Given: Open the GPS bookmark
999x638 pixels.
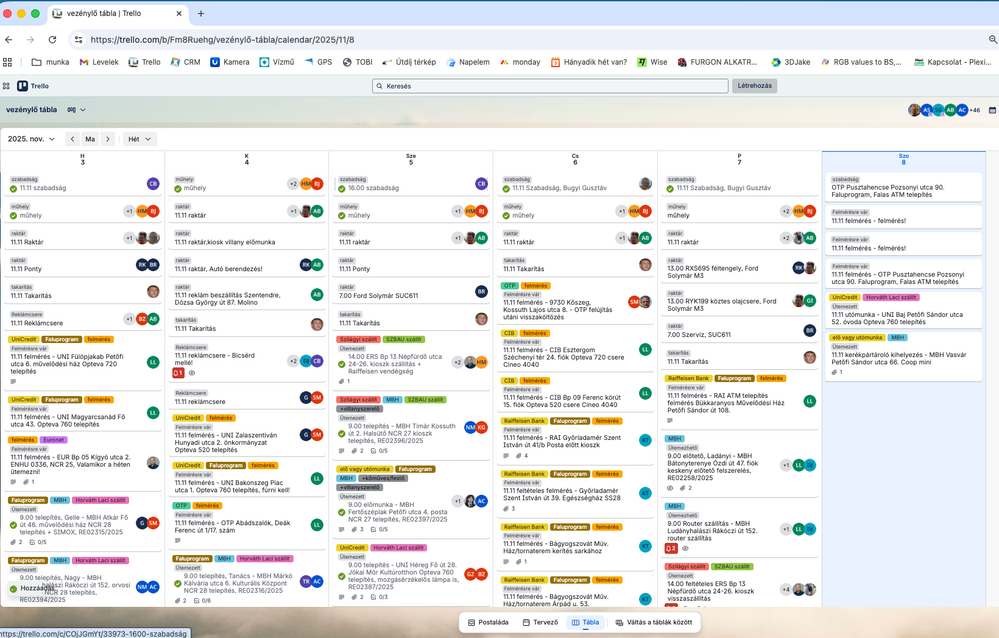Looking at the screenshot, I should pos(318,62).
